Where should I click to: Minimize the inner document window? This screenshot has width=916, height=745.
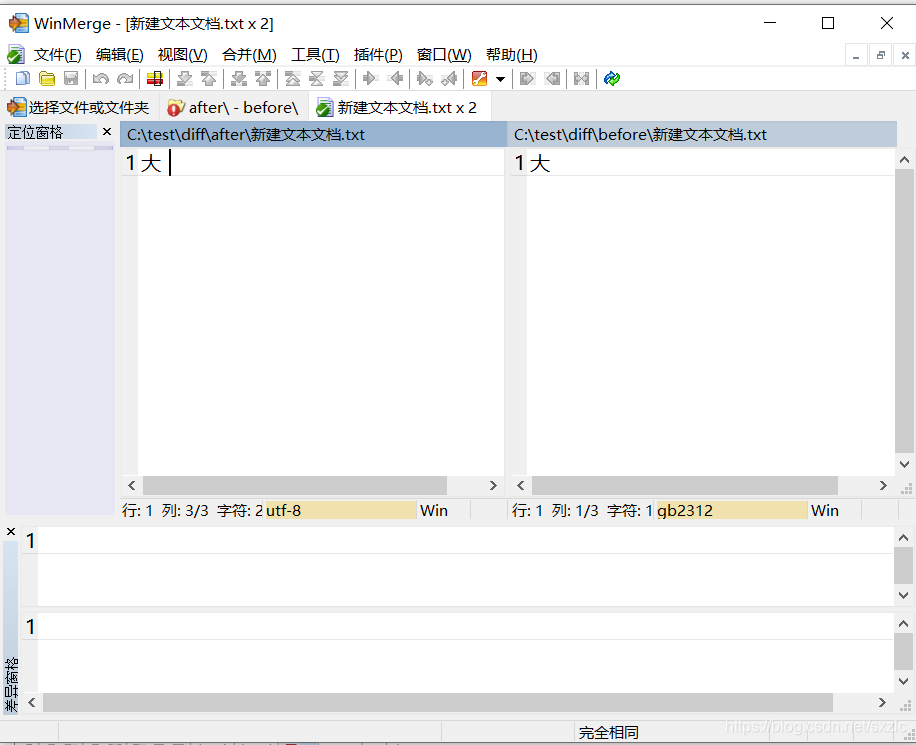pyautogui.click(x=856, y=56)
